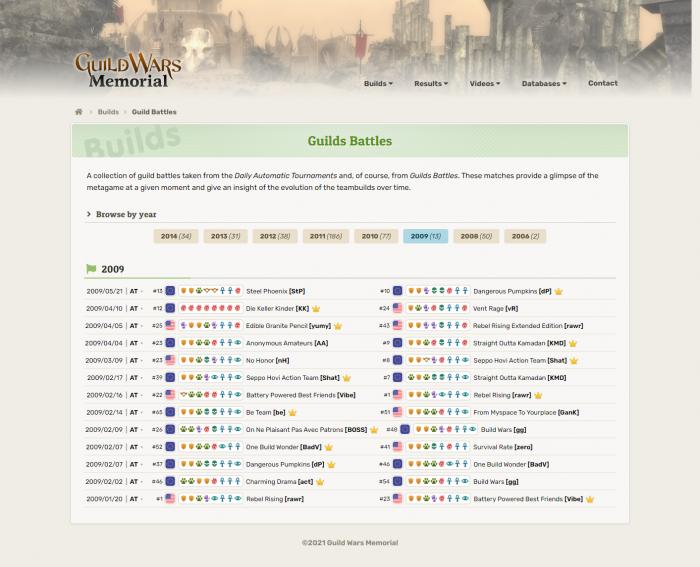700x567 pixels.
Task: Click the green flag icon beside 2009
Action: 91,269
